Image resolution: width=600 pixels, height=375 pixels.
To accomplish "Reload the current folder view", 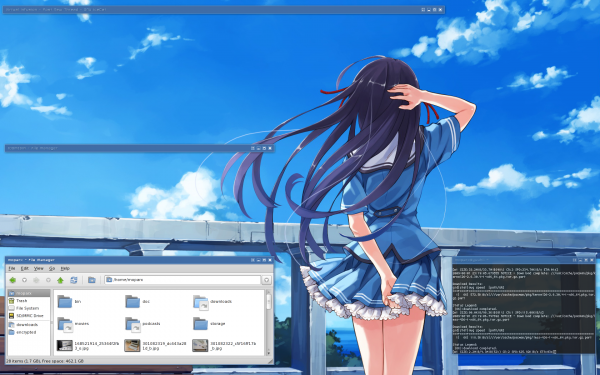I will pos(73,280).
